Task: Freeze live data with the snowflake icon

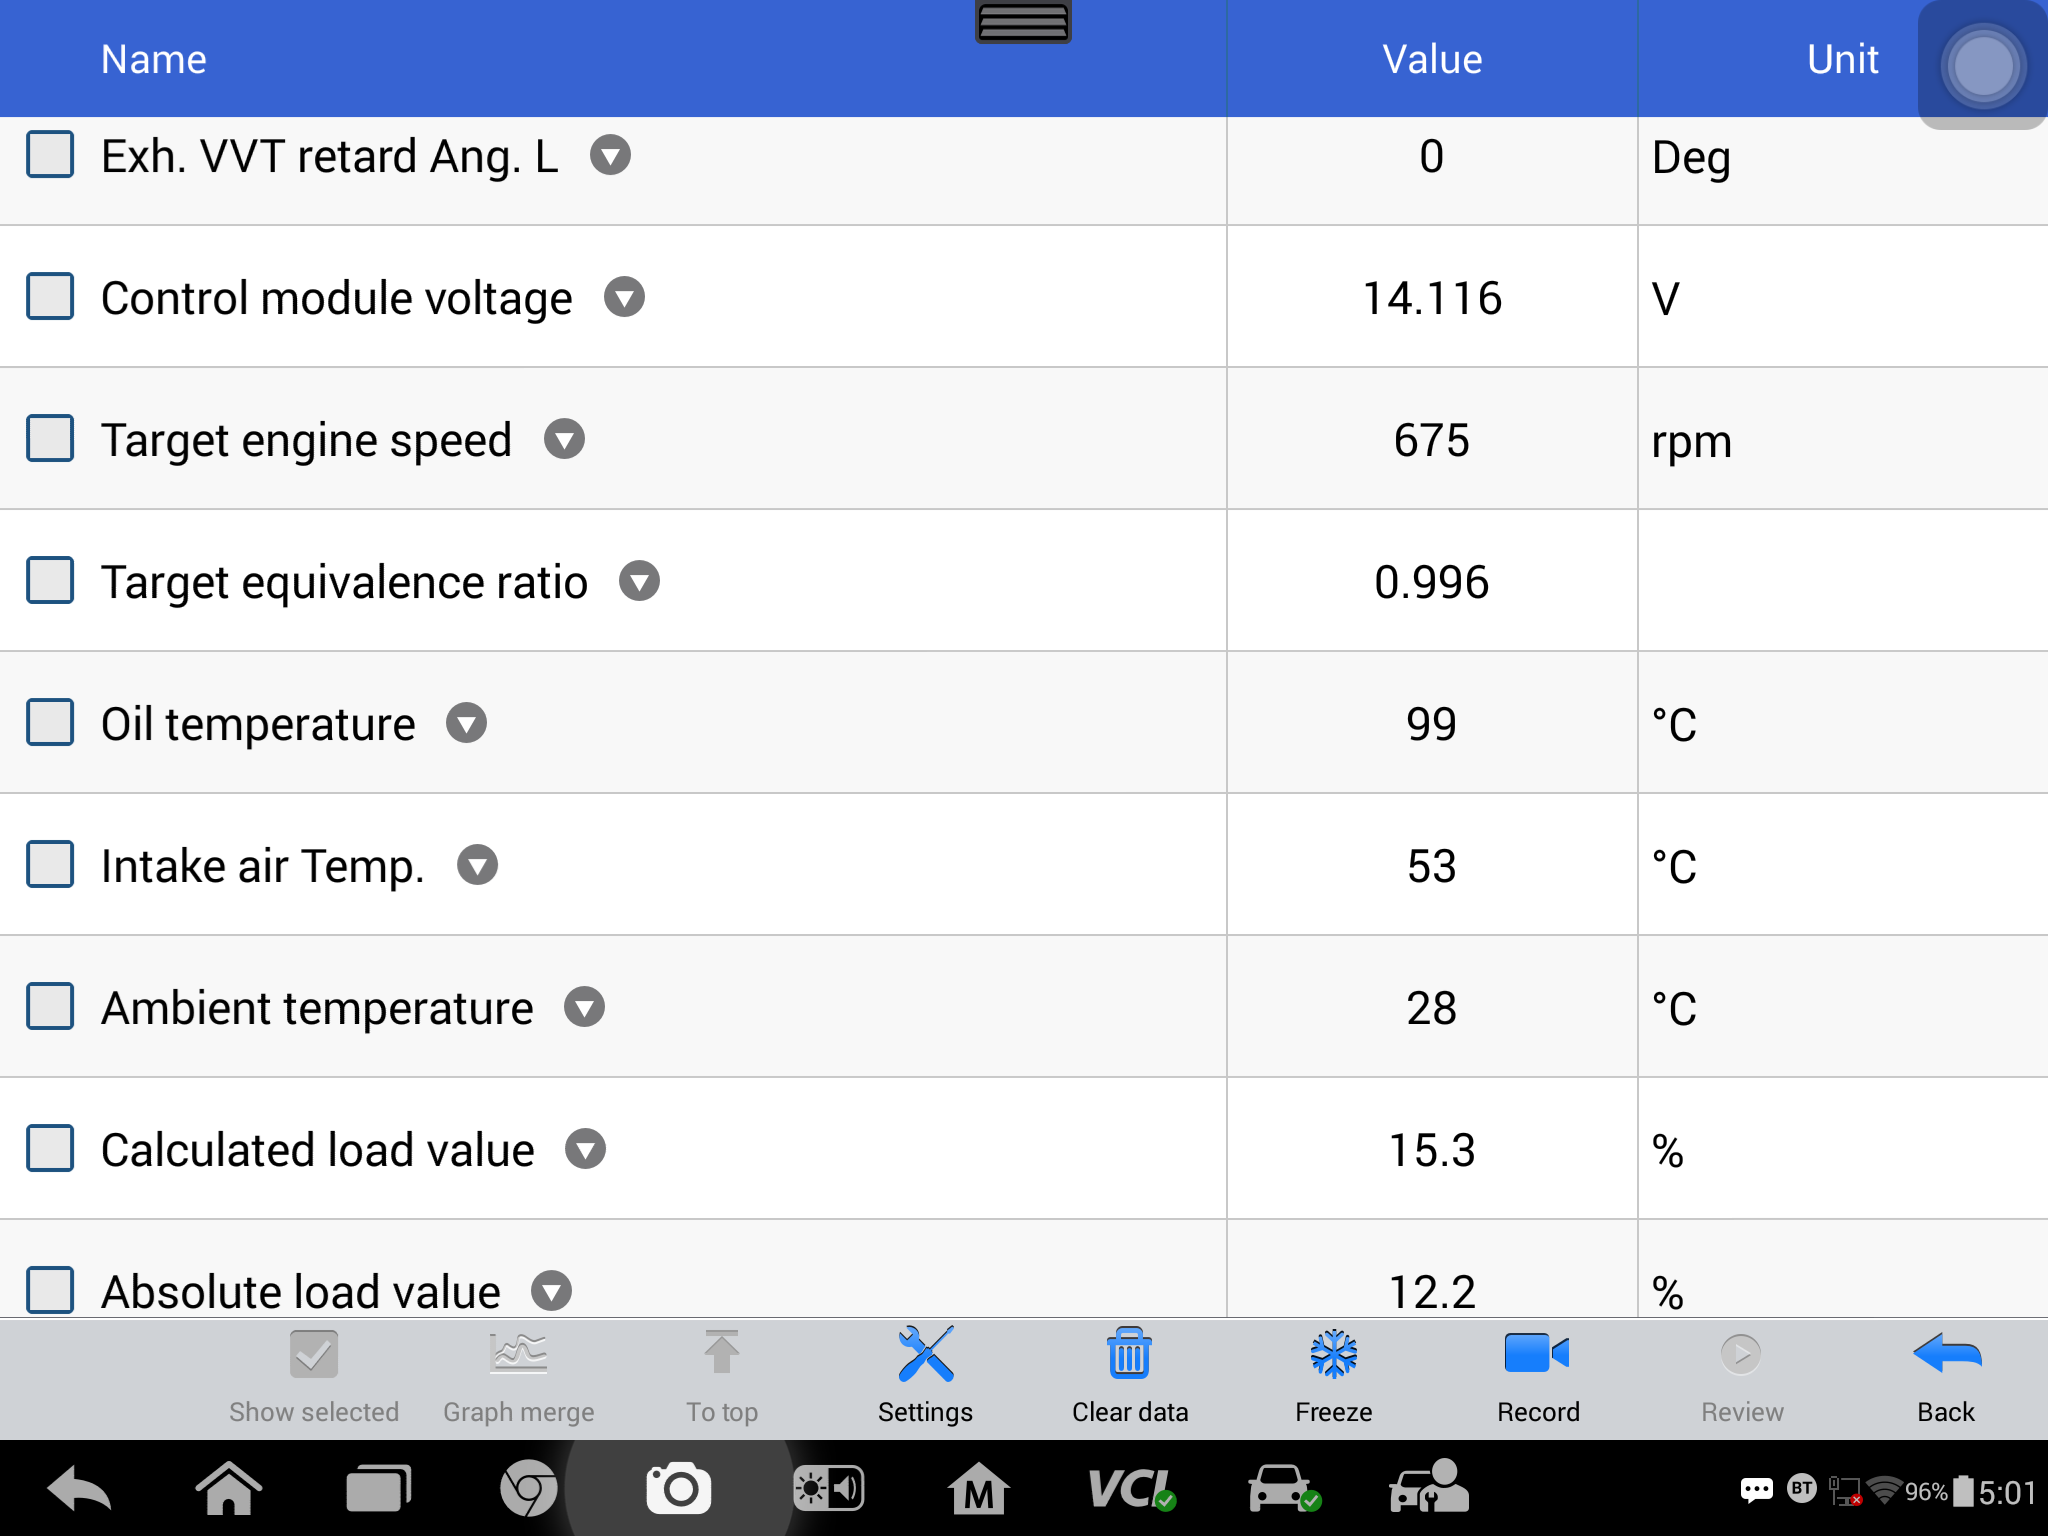Action: tap(1334, 1355)
